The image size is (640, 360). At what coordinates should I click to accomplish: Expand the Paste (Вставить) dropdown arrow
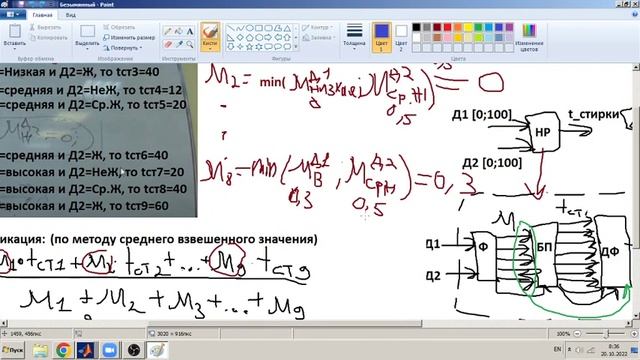tap(15, 49)
